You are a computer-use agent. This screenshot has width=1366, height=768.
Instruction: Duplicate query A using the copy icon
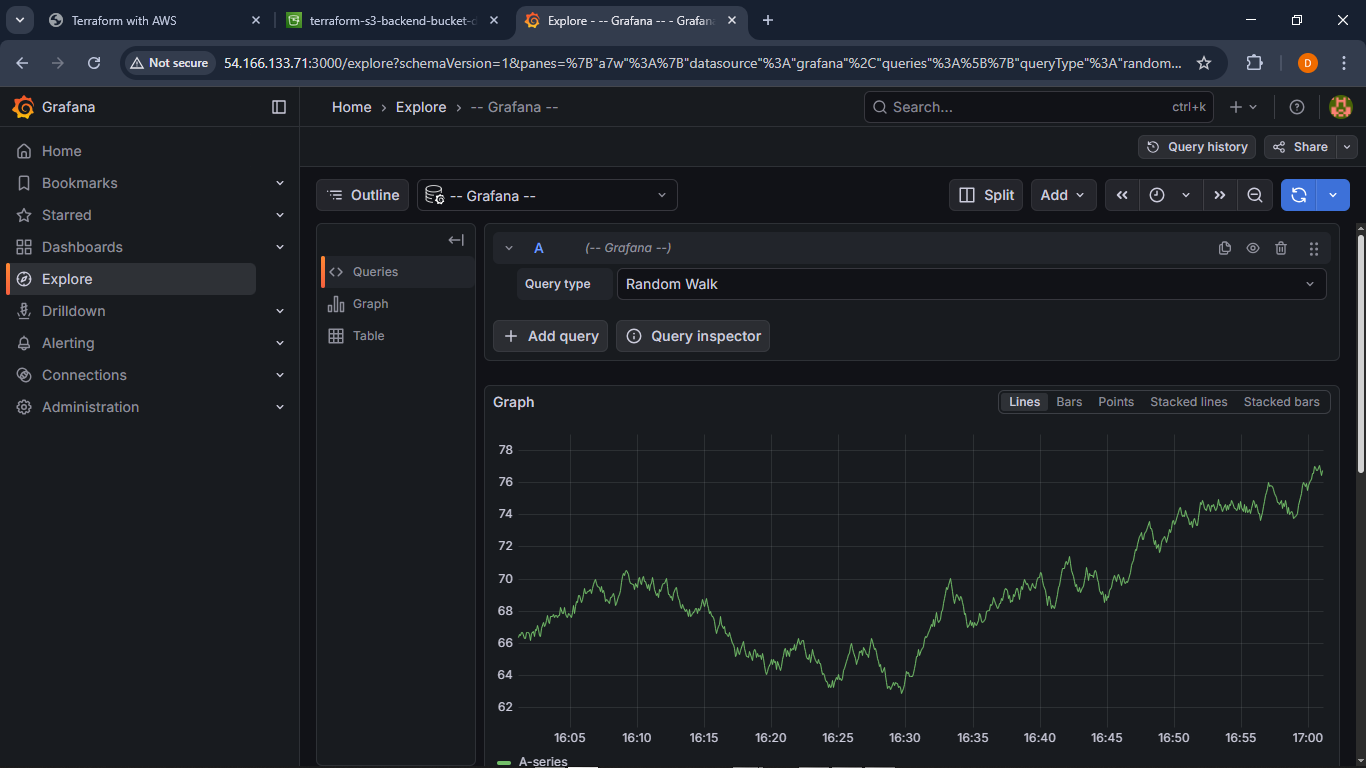click(x=1225, y=249)
